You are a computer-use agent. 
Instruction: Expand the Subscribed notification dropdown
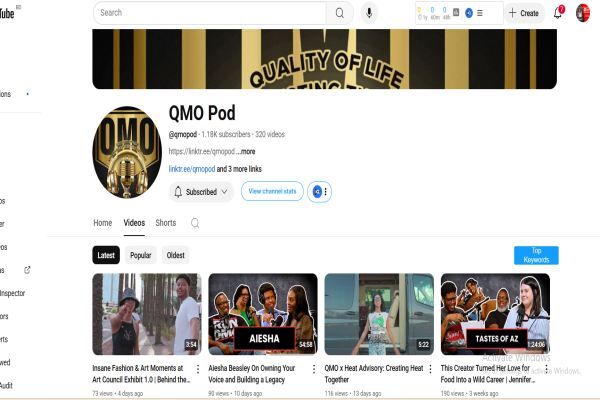coord(201,192)
